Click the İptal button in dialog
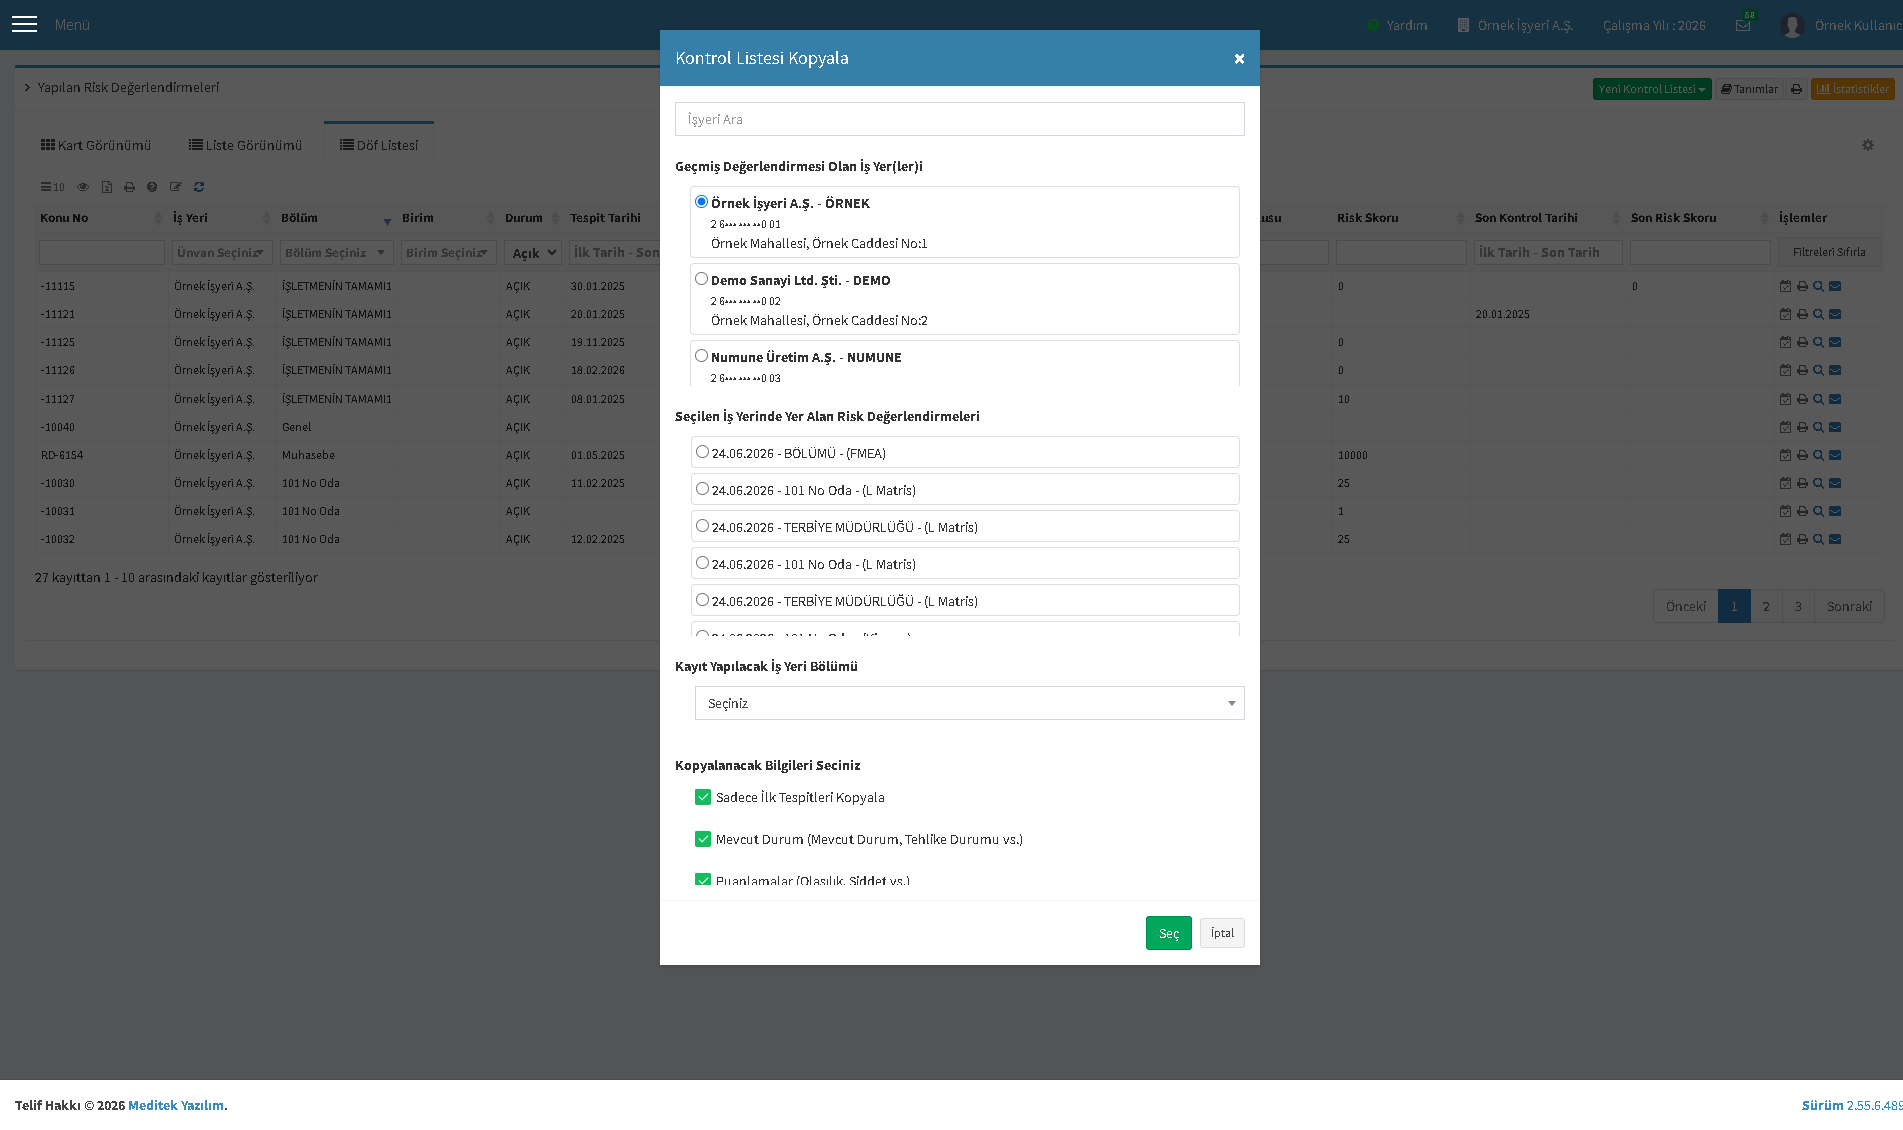Screen dimensions: 1903x1130 [x=1222, y=933]
